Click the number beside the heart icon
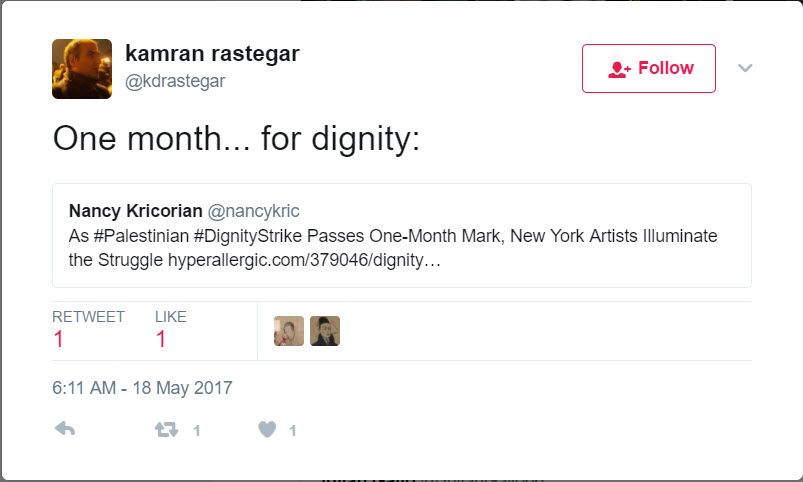The image size is (803, 482). [292, 431]
